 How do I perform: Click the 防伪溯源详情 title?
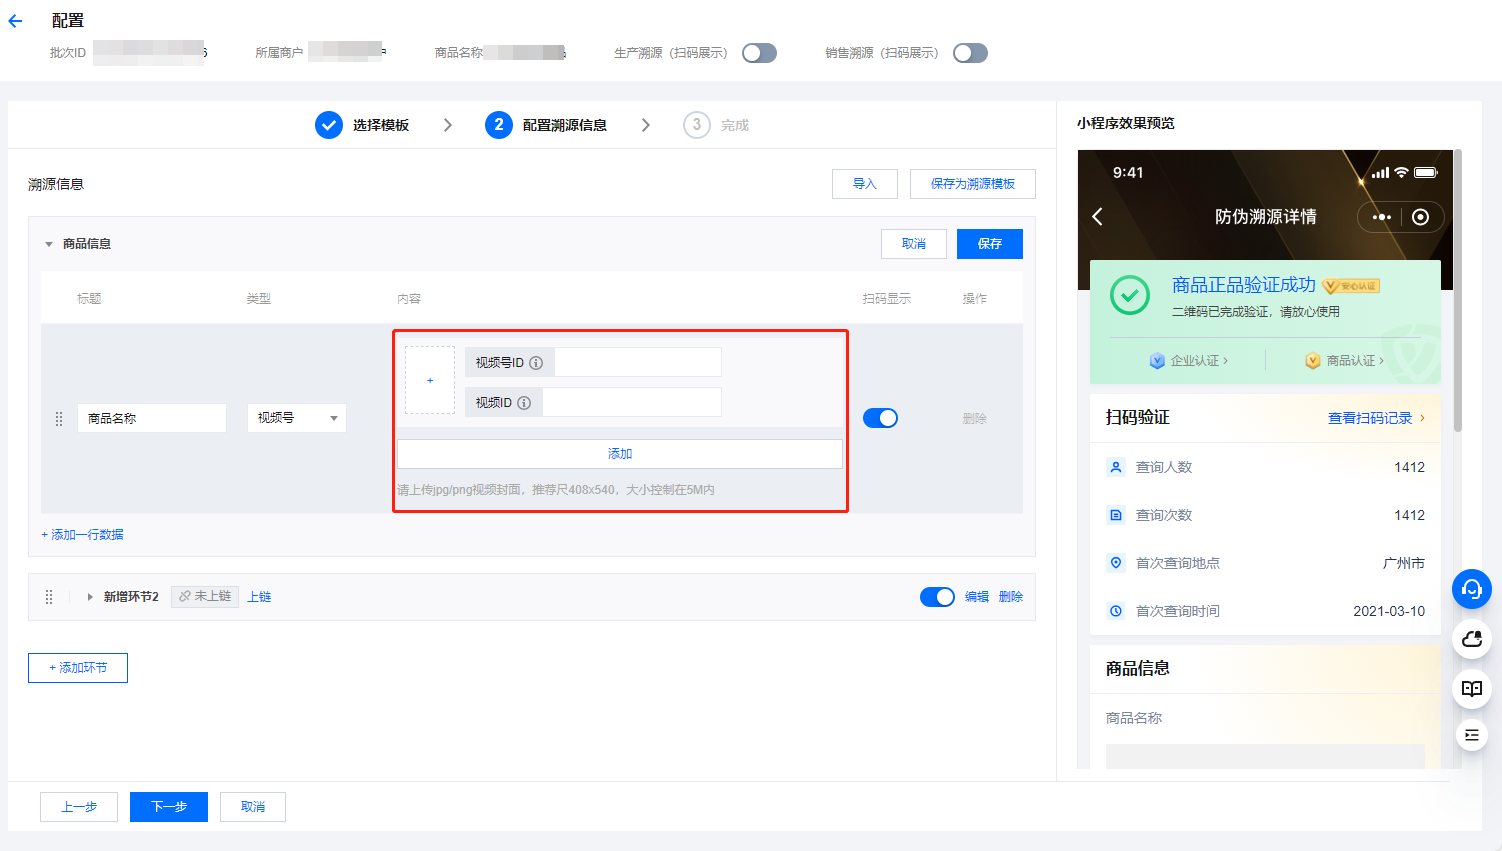1266,217
